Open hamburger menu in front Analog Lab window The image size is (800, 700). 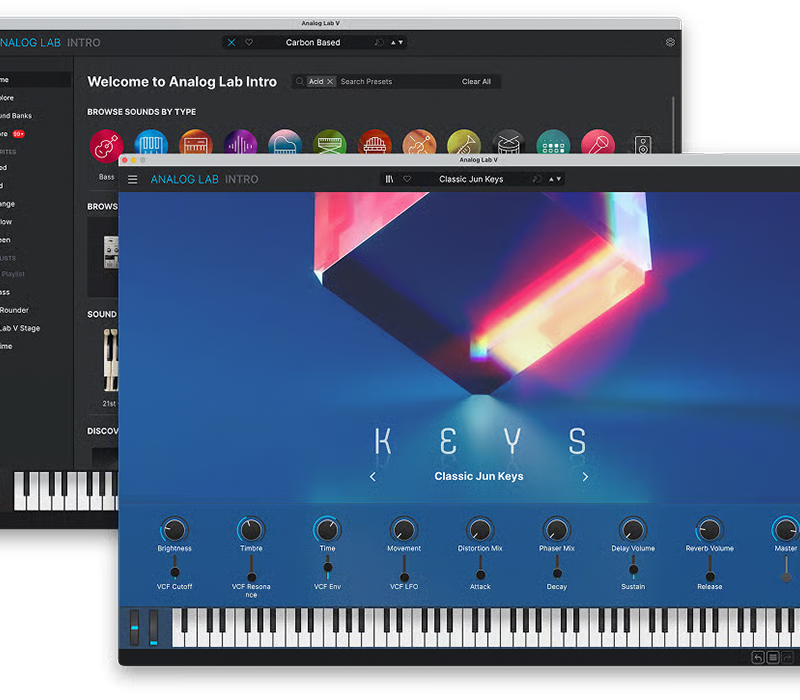(133, 180)
